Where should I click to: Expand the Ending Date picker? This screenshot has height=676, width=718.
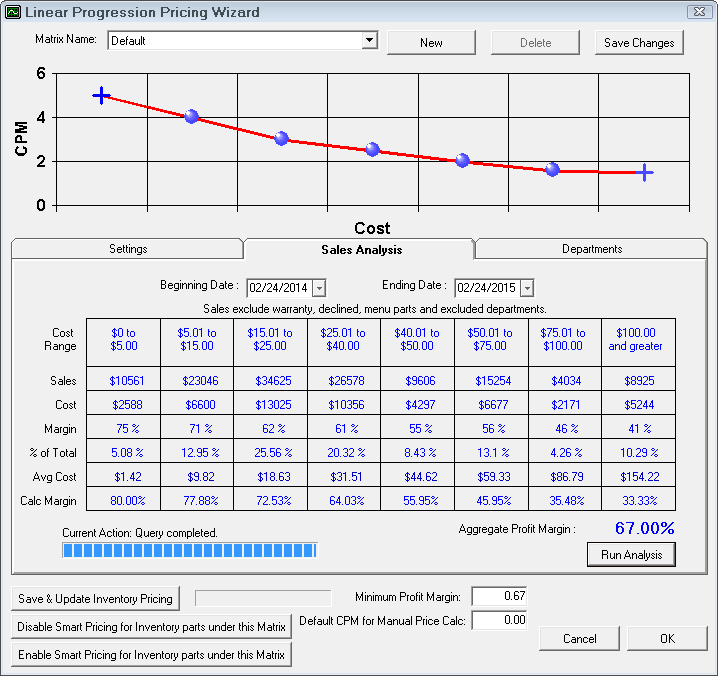(x=527, y=288)
